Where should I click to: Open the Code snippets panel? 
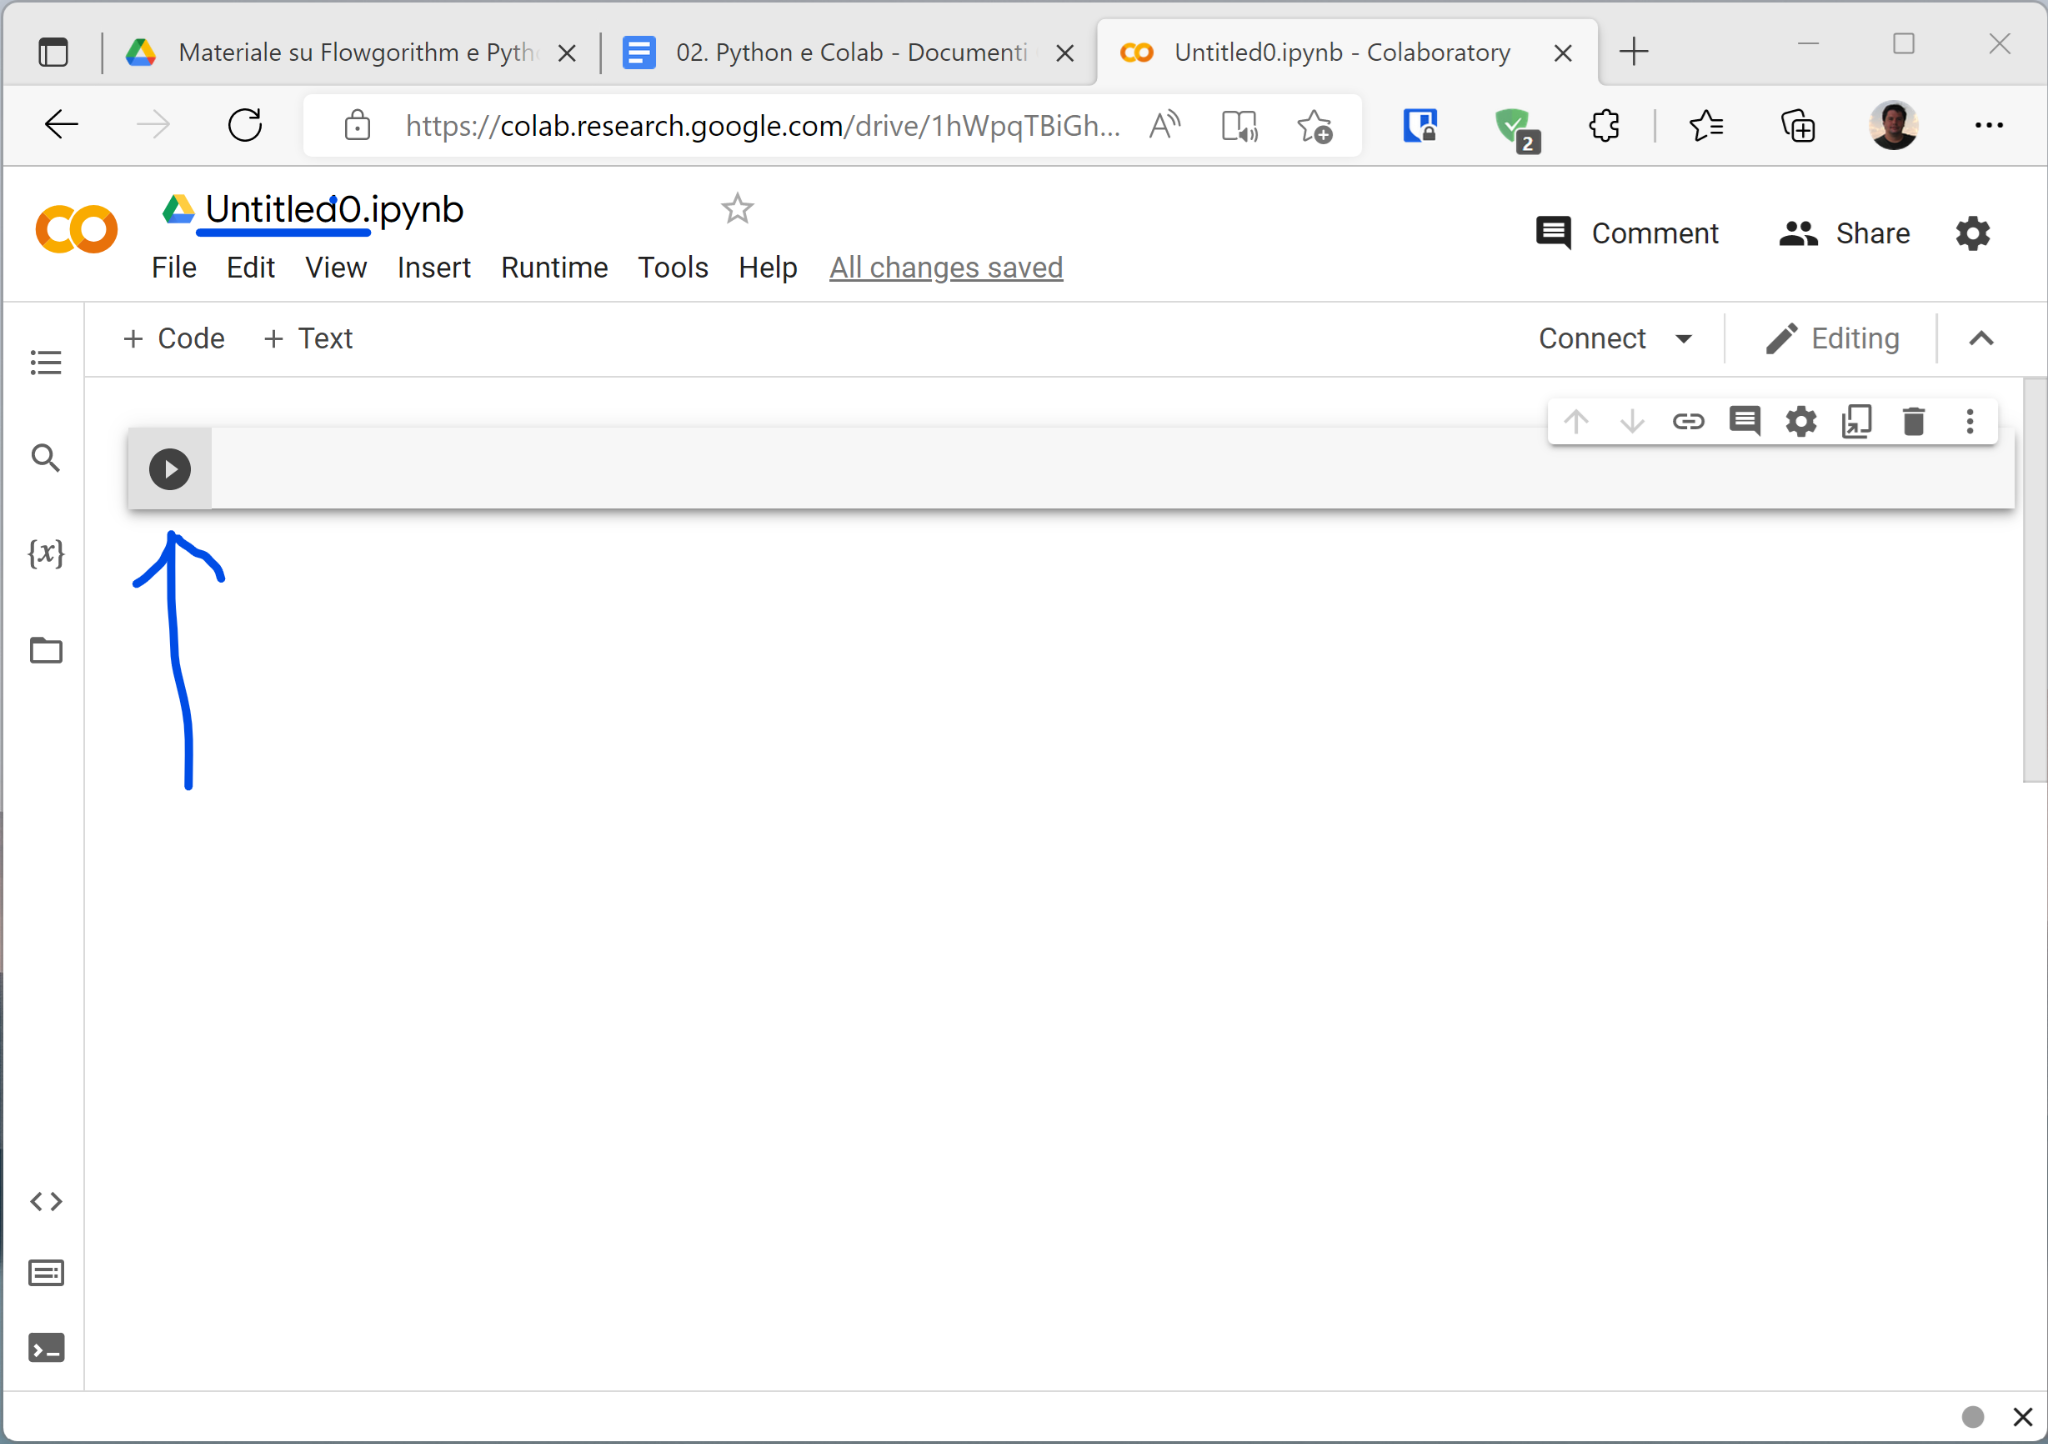click(x=46, y=1201)
